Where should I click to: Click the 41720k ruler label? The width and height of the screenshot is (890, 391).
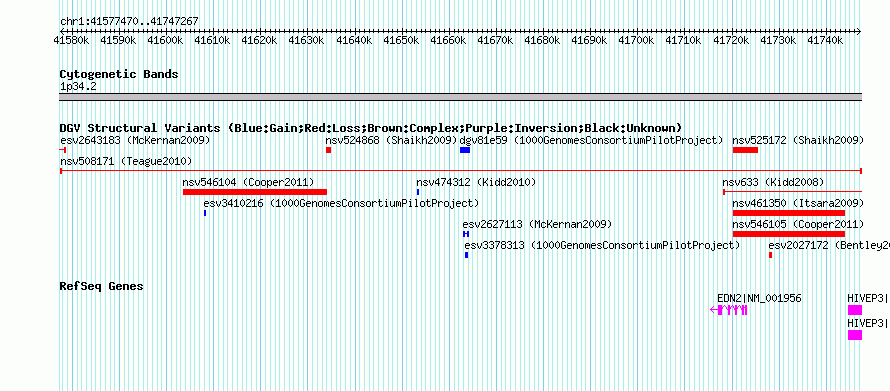pos(731,41)
